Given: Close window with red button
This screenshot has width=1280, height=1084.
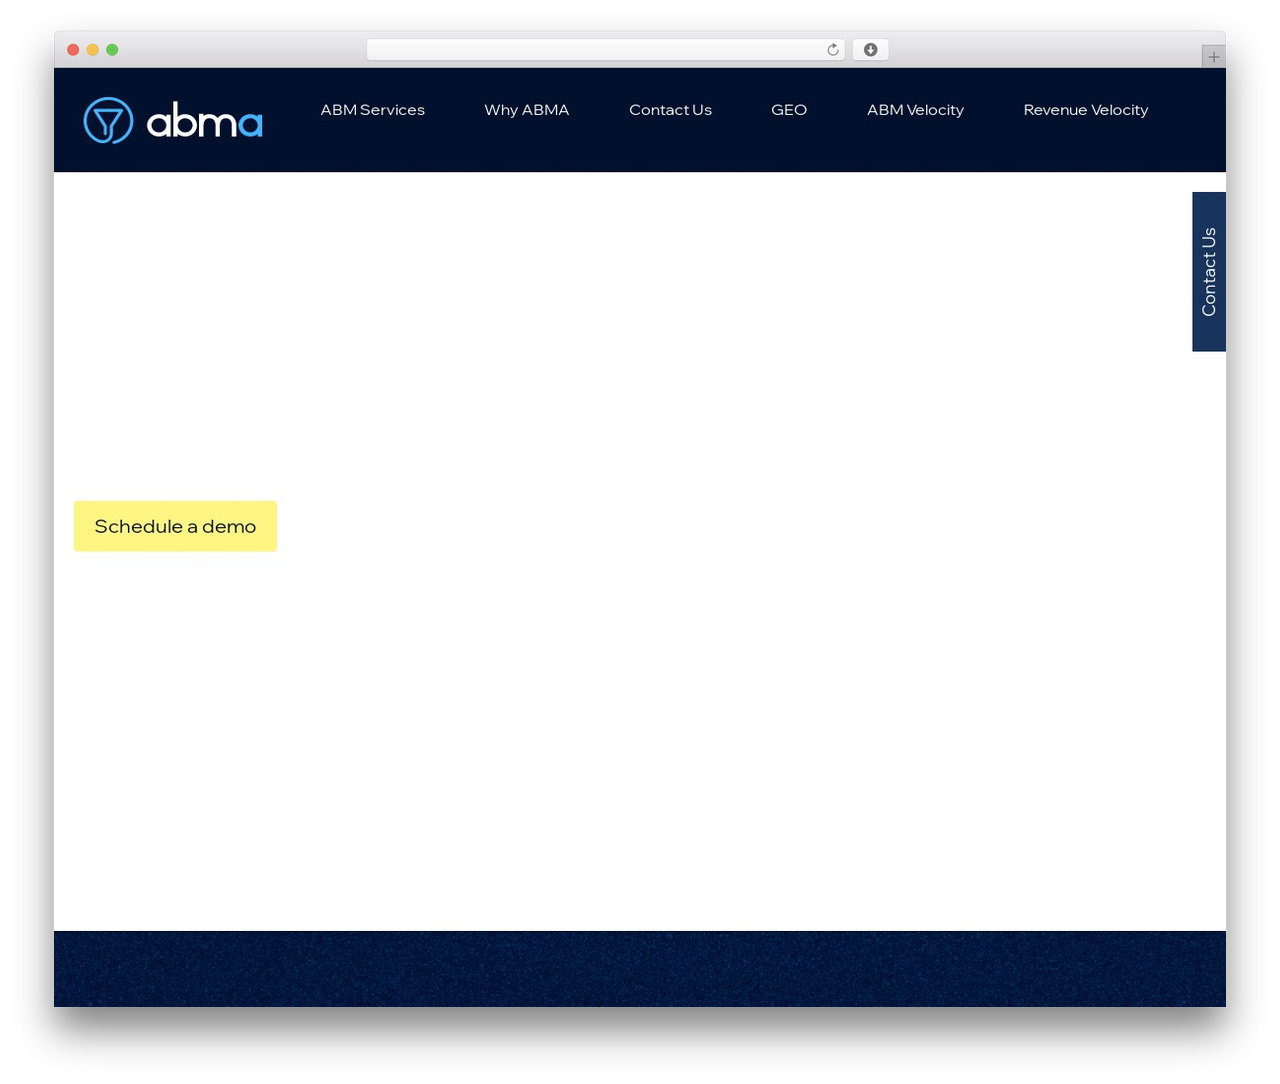Looking at the screenshot, I should [73, 50].
